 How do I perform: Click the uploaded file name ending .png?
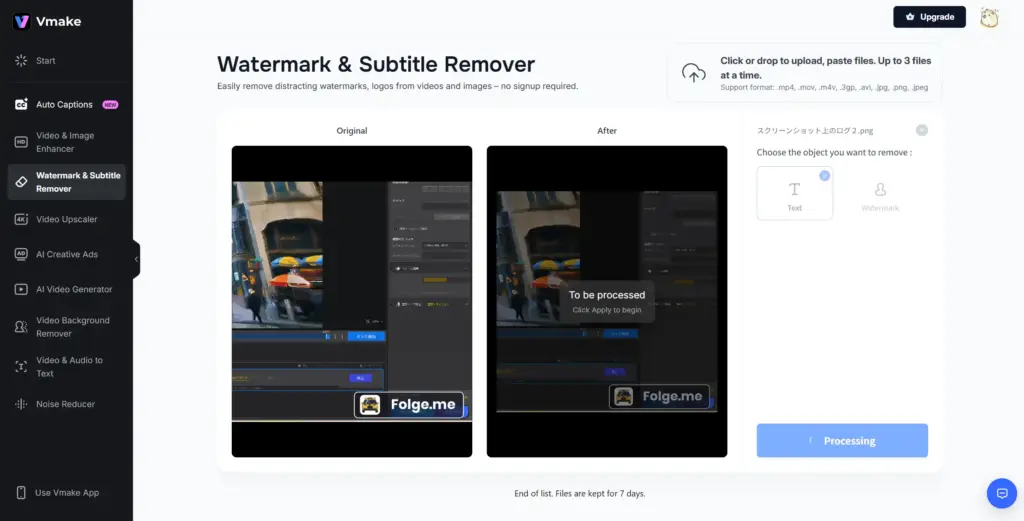tap(814, 131)
